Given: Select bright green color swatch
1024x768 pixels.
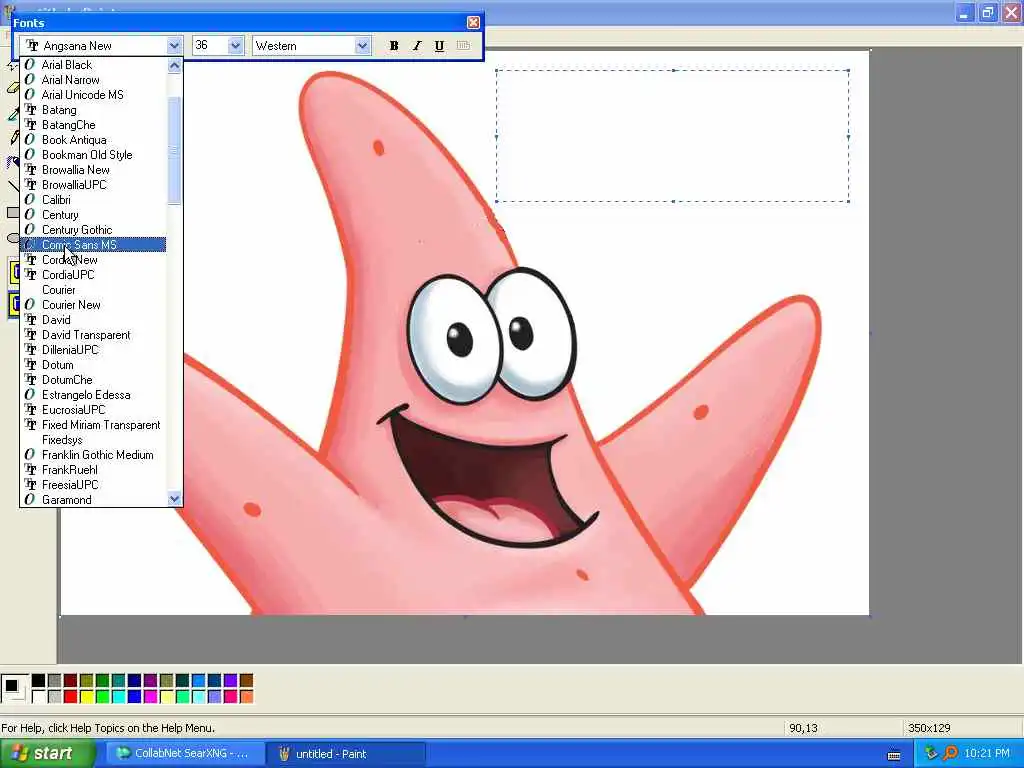Looking at the screenshot, I should [x=103, y=696].
